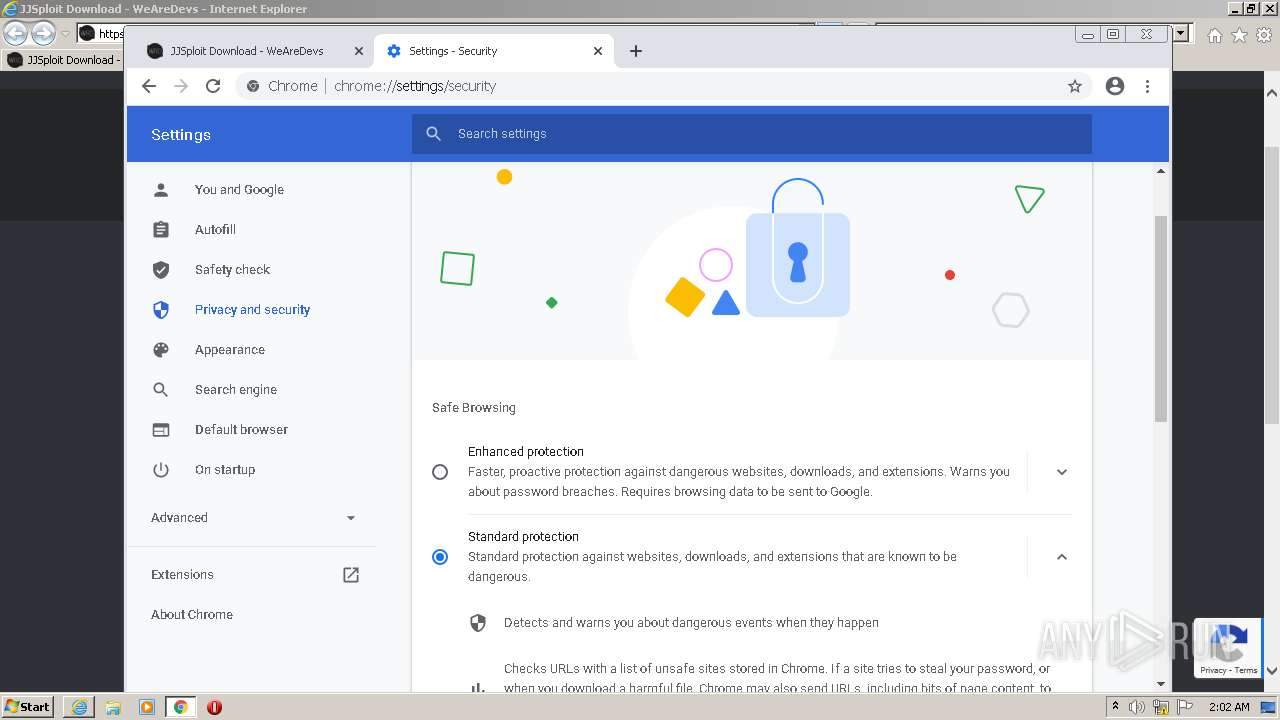1280x720 pixels.
Task: Click the Search engine magnifier icon
Action: (x=161, y=390)
